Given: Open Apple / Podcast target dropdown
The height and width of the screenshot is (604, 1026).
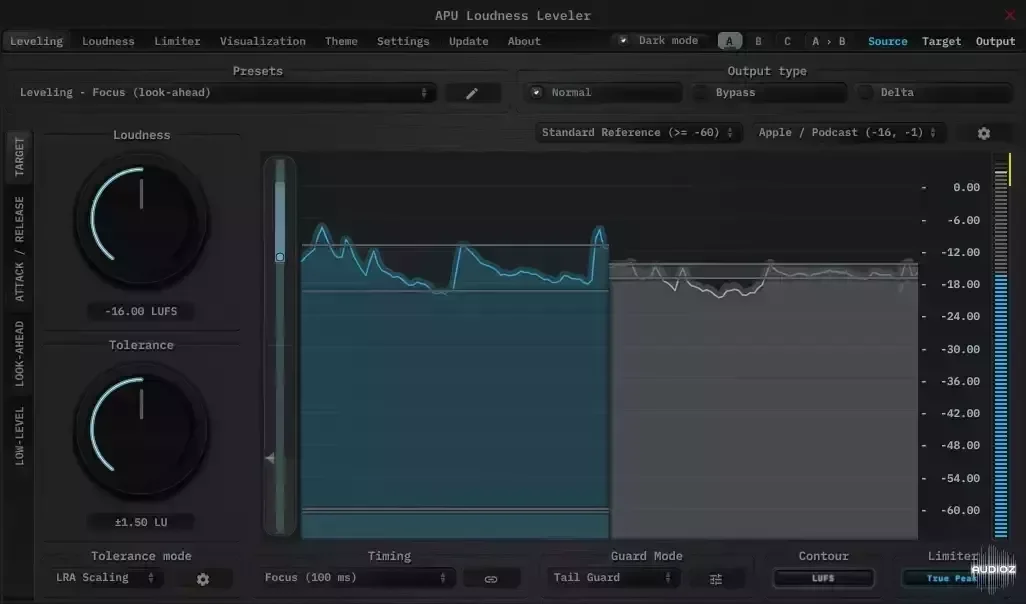Looking at the screenshot, I should (x=849, y=132).
